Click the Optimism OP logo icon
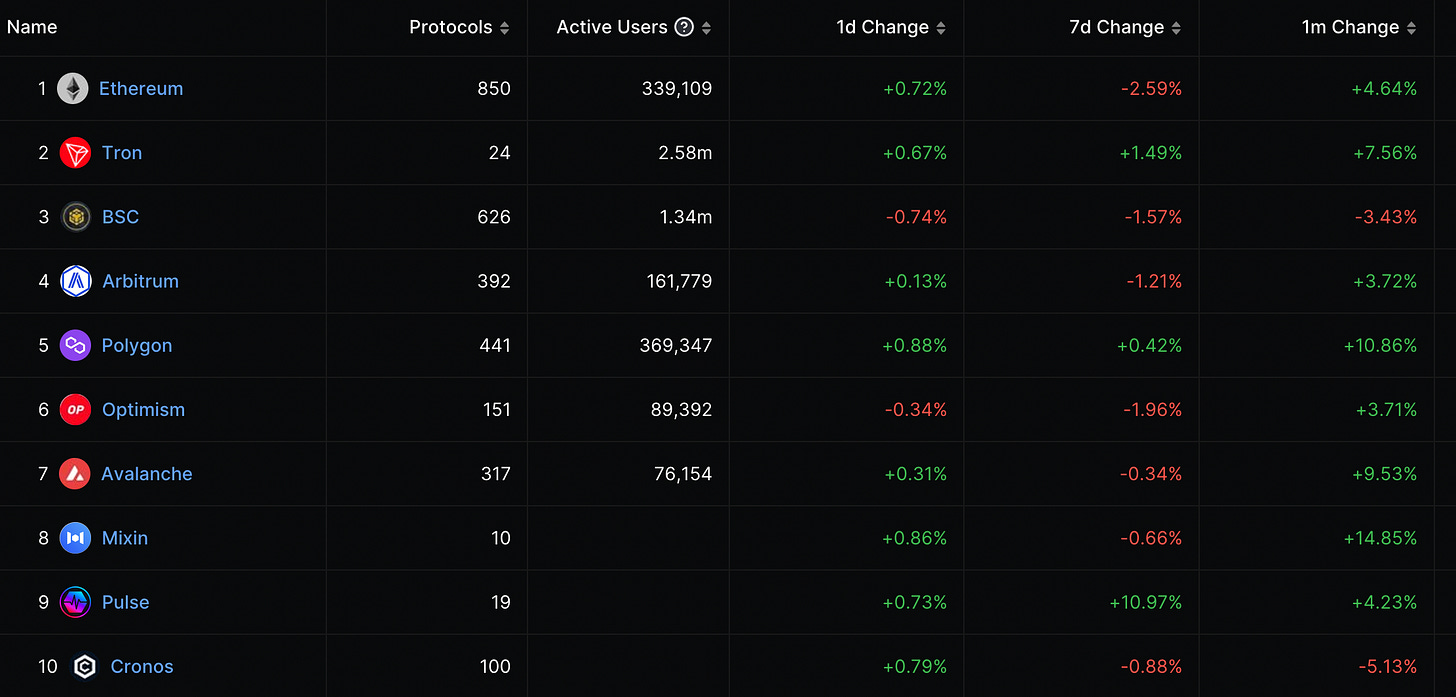This screenshot has height=697, width=1456. 75,409
